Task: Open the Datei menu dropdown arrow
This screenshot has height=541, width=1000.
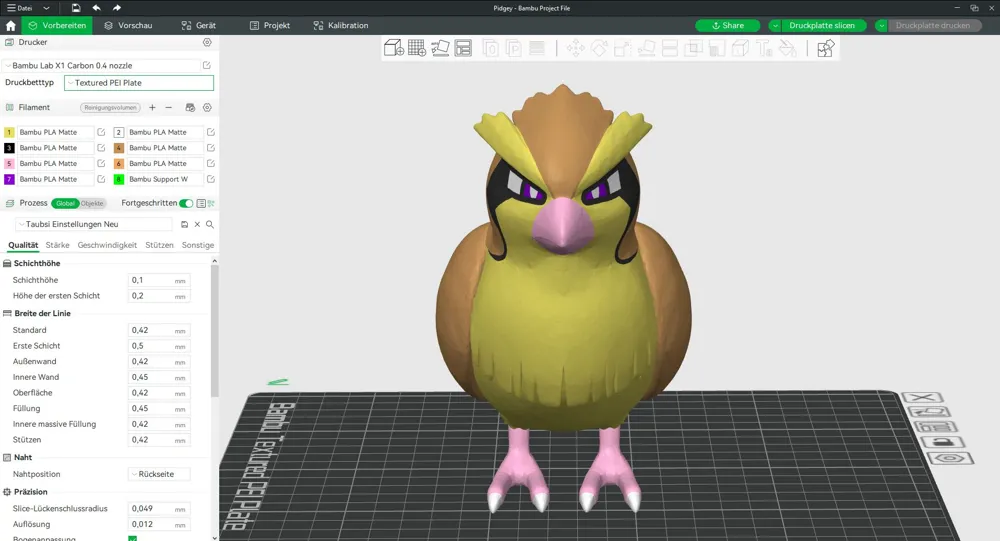Action: [x=46, y=8]
